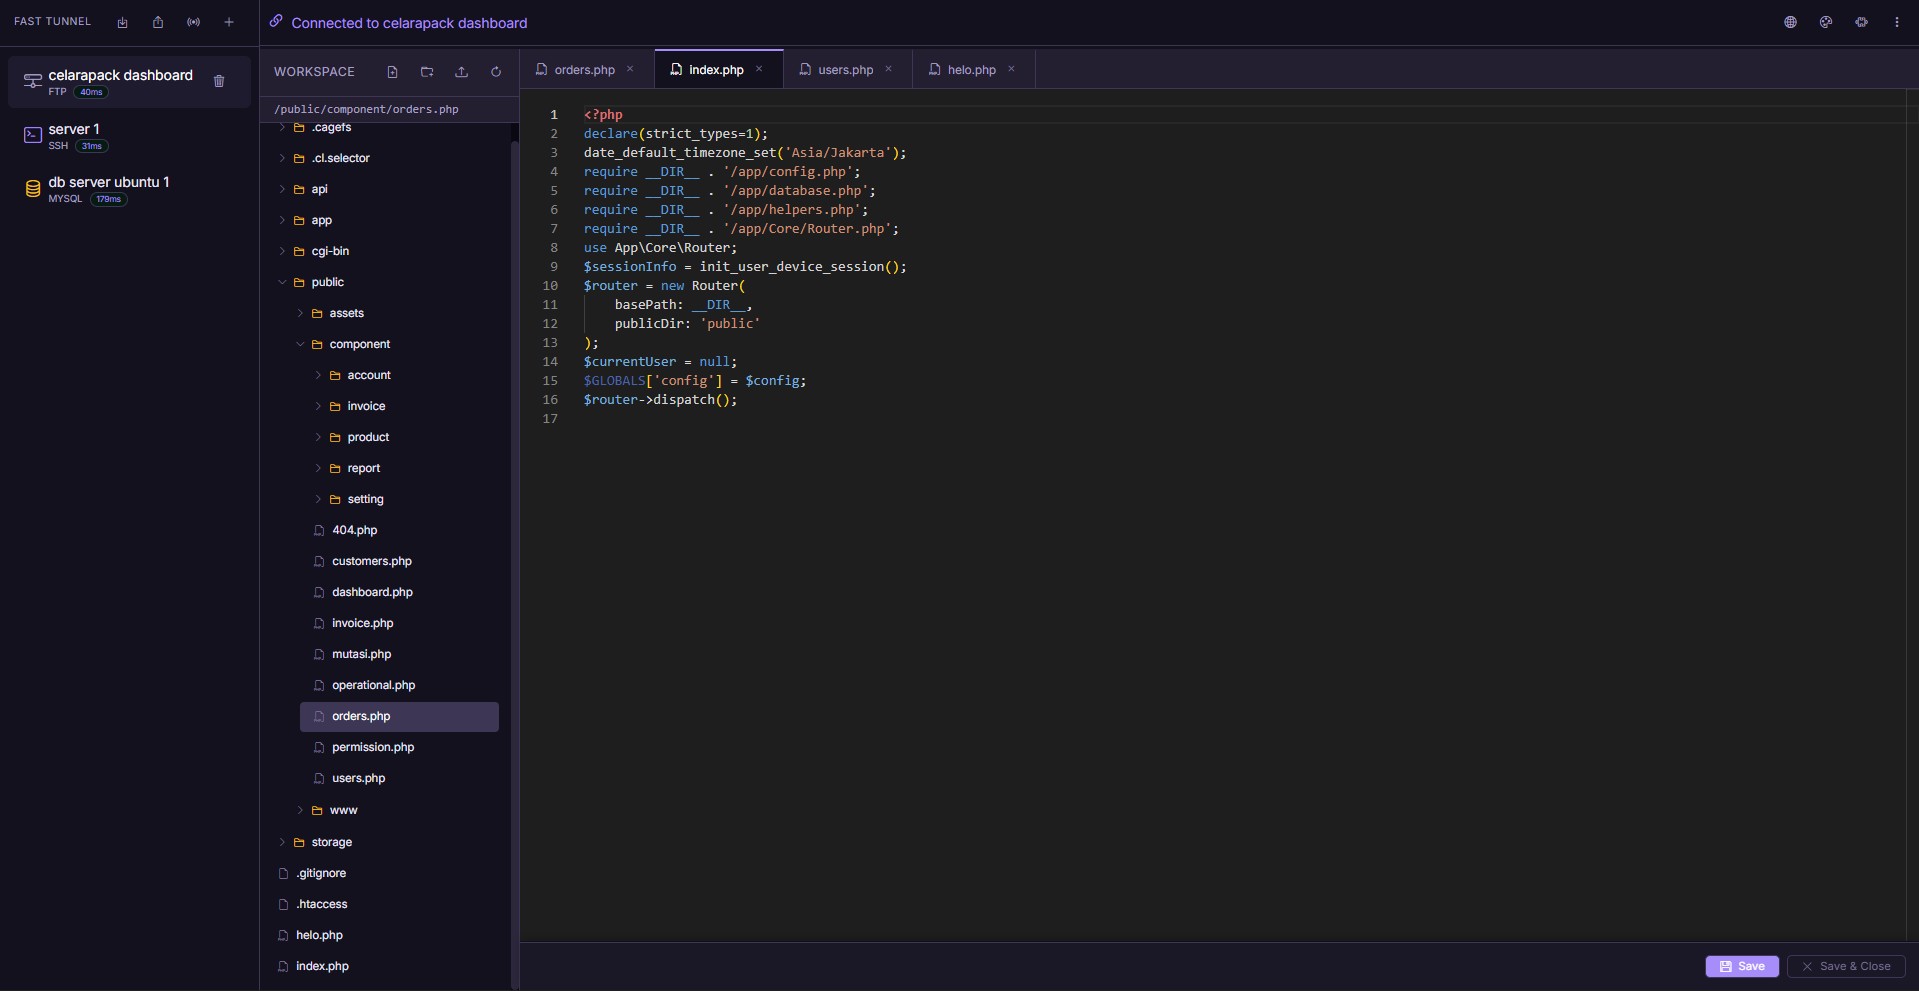Viewport: 1919px width, 991px height.
Task: Click the upload icon in Workspace toolbar
Action: pyautogui.click(x=461, y=72)
